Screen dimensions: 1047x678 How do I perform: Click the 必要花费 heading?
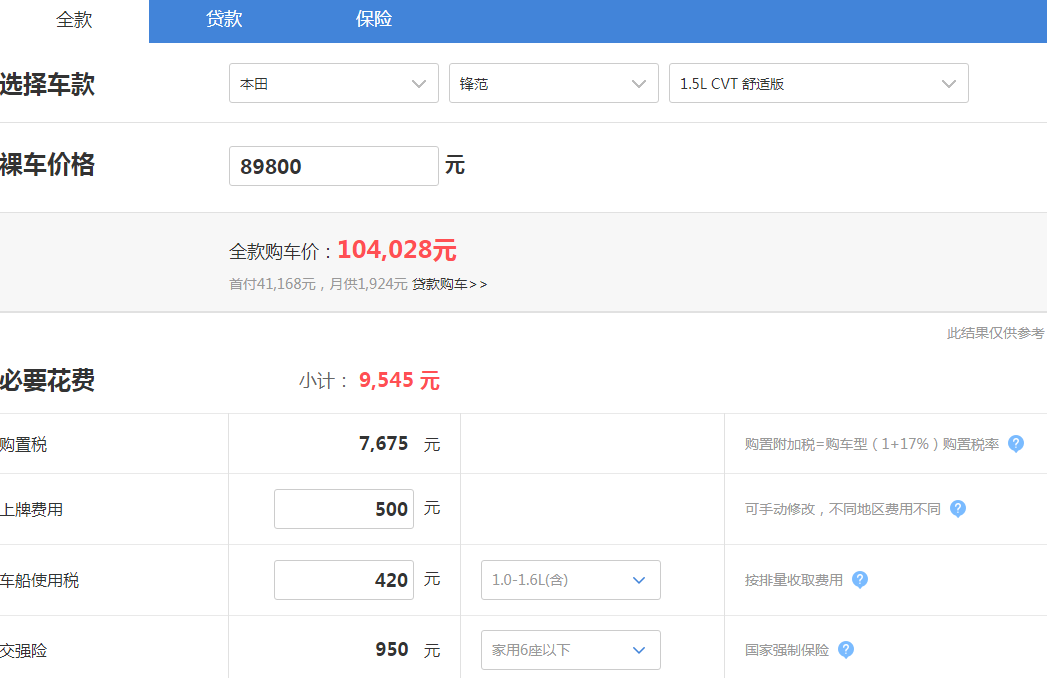(x=47, y=381)
